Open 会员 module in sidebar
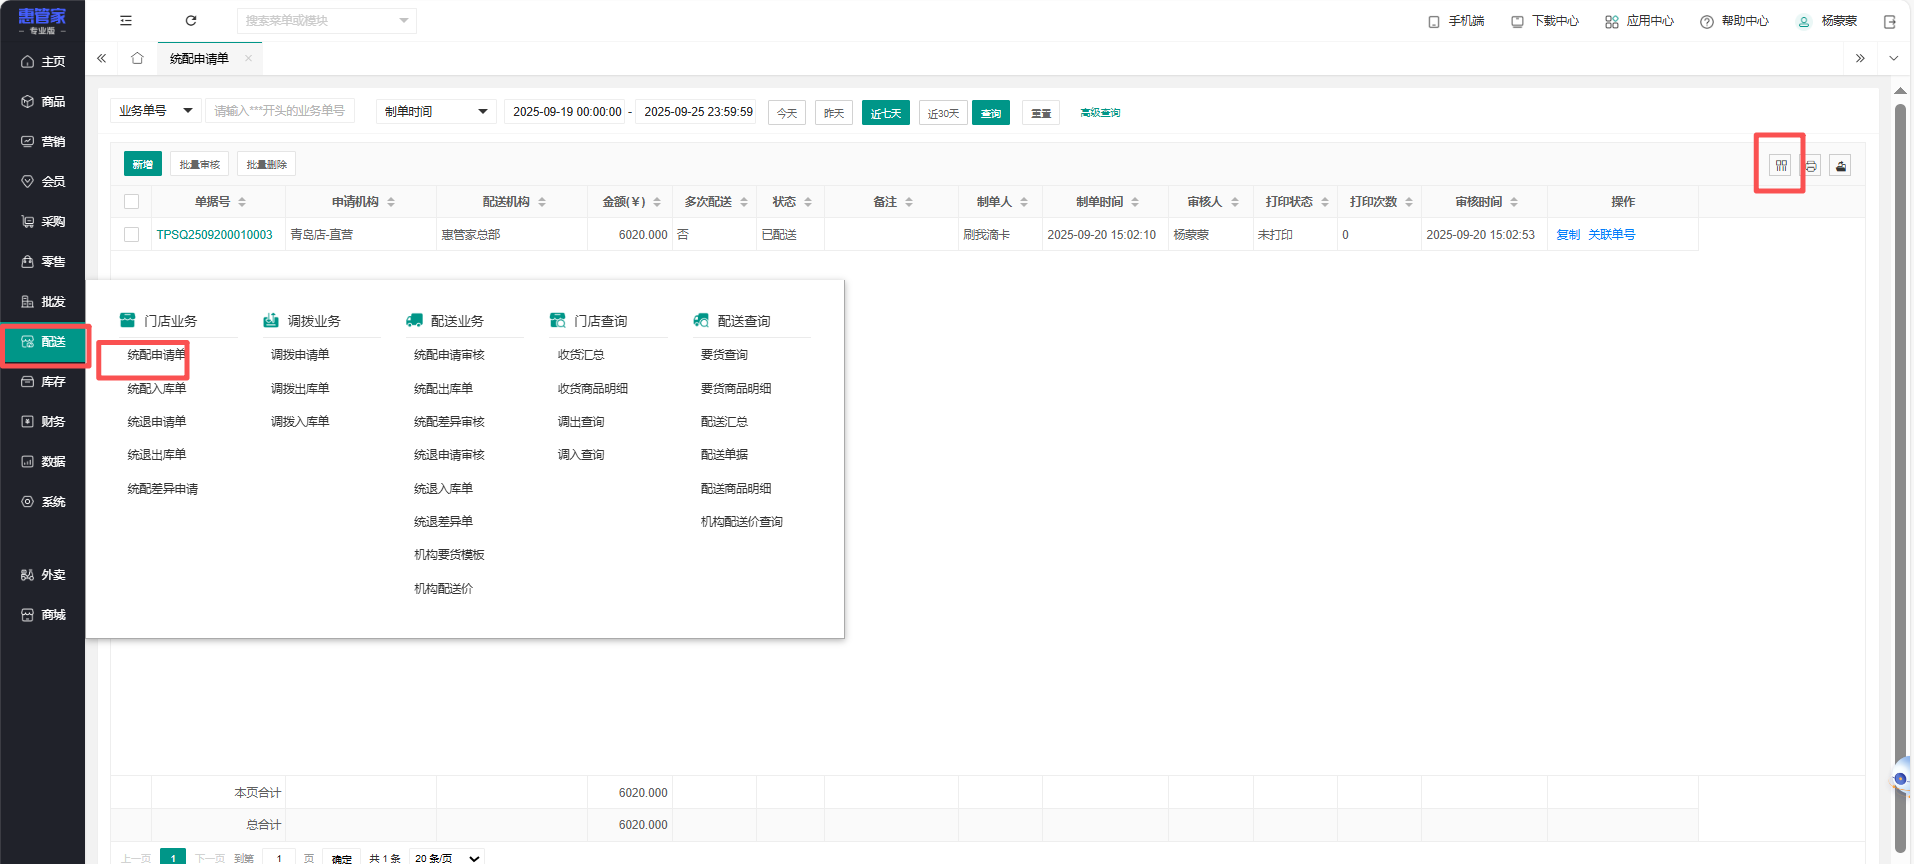Viewport: 1914px width, 864px height. click(x=43, y=182)
